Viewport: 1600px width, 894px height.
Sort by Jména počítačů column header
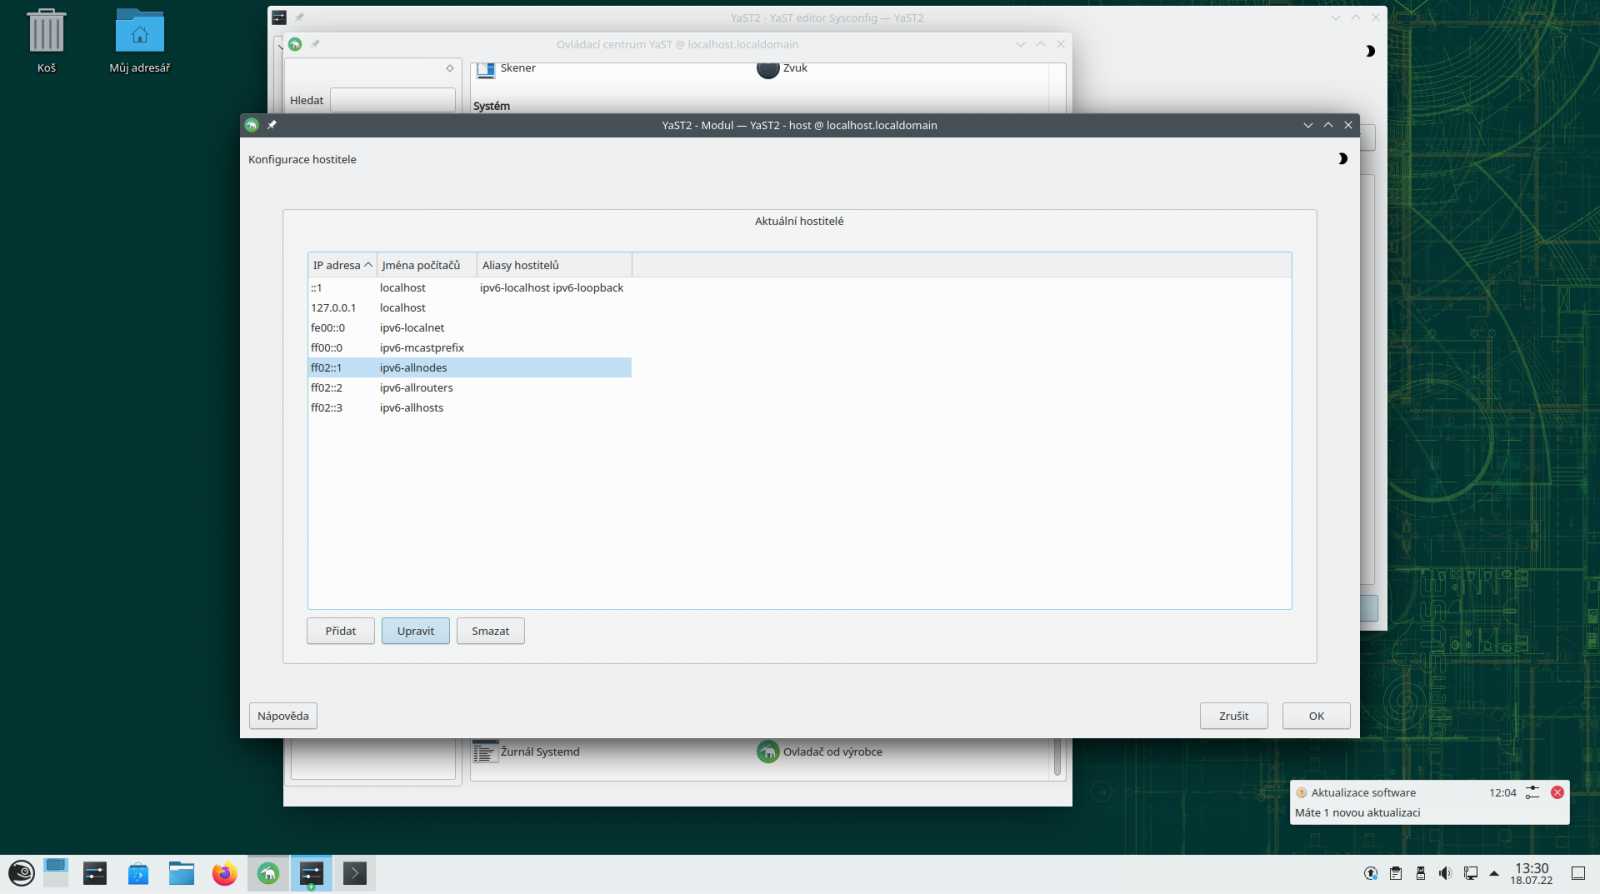click(427, 265)
